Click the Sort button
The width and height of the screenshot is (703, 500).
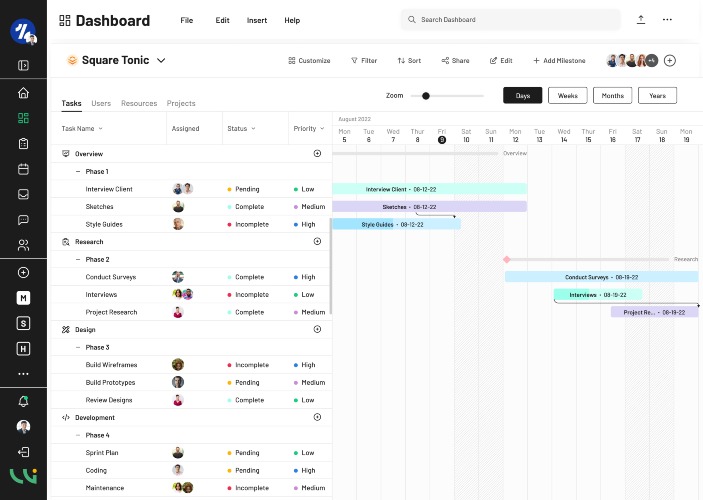(x=409, y=61)
